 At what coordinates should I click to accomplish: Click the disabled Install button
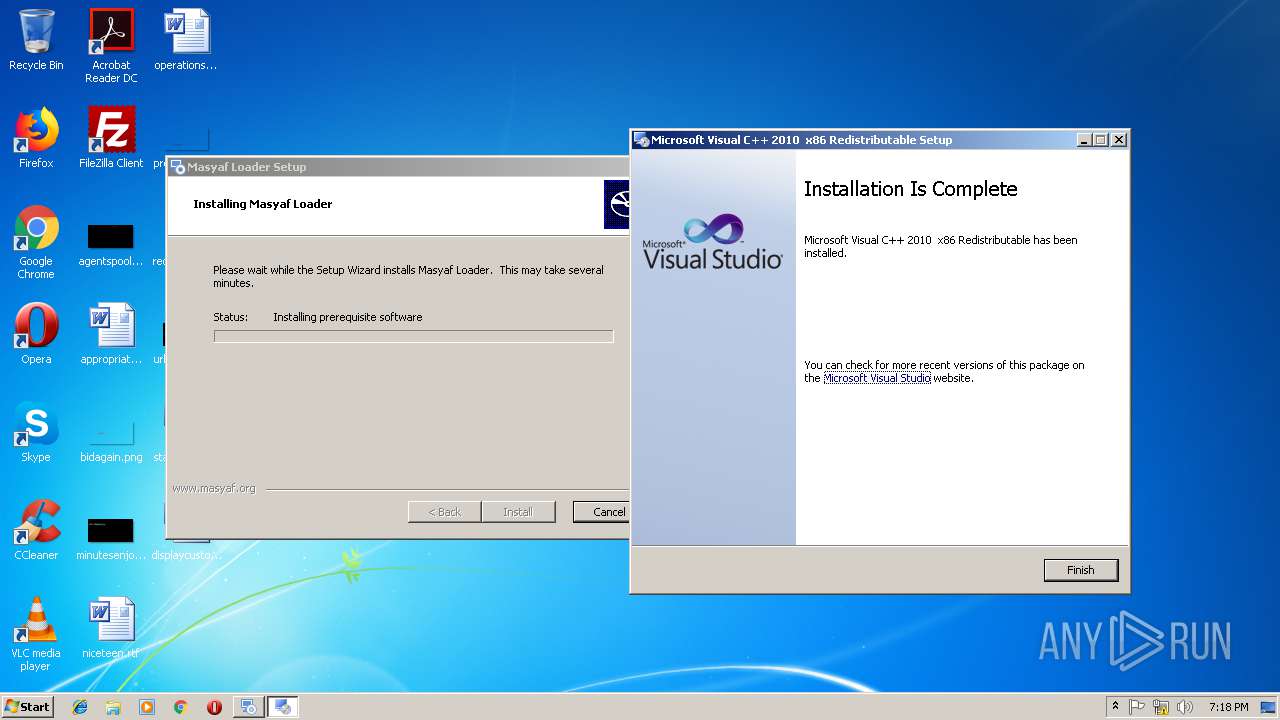pos(518,512)
